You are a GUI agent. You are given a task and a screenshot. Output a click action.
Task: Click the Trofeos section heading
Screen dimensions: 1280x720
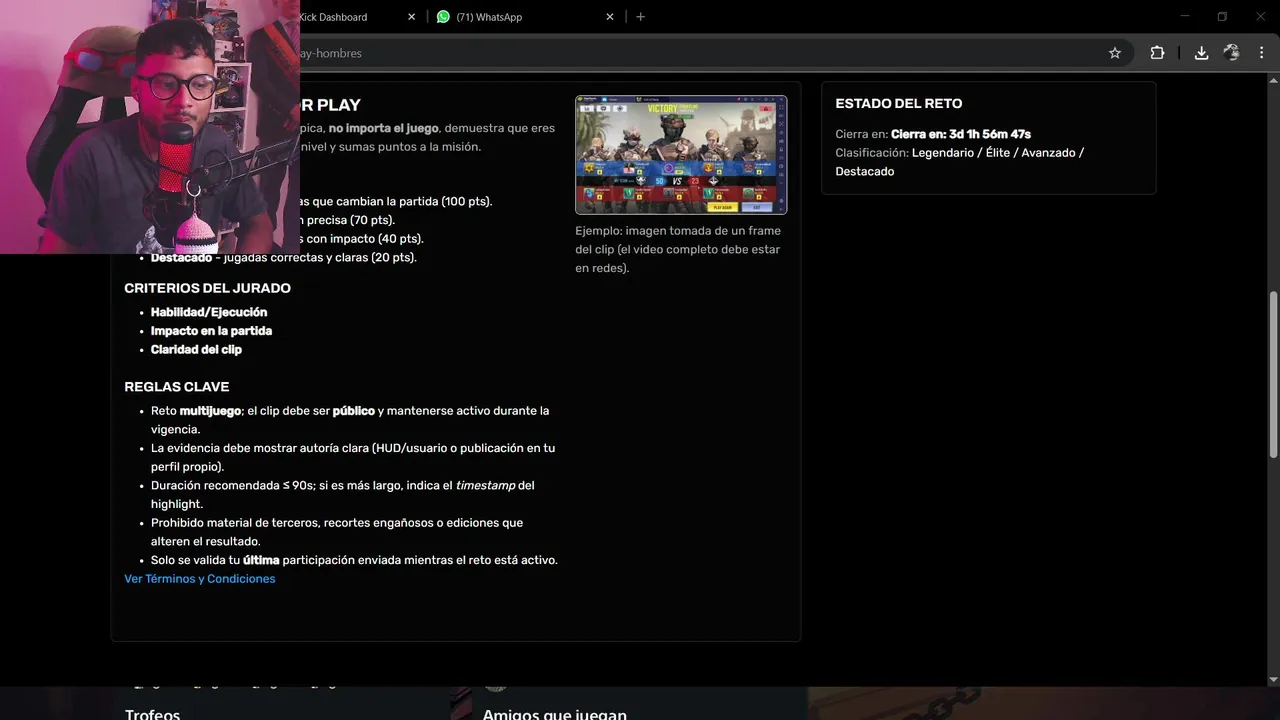click(153, 713)
